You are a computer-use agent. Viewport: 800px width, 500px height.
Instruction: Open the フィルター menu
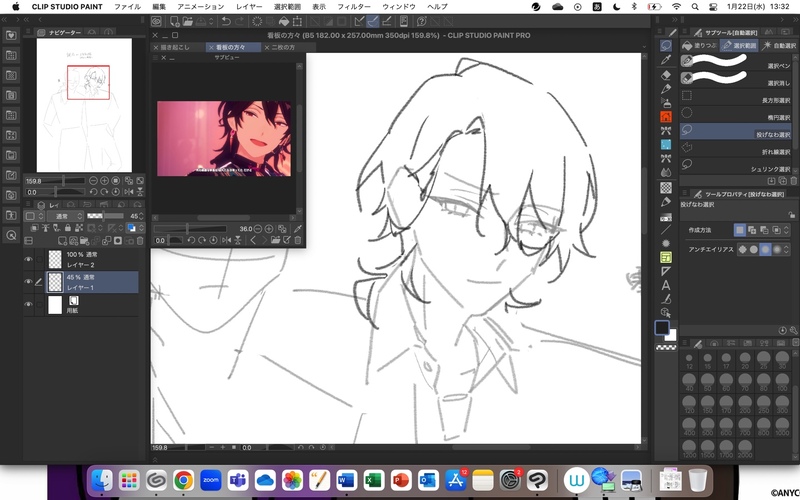(354, 7)
